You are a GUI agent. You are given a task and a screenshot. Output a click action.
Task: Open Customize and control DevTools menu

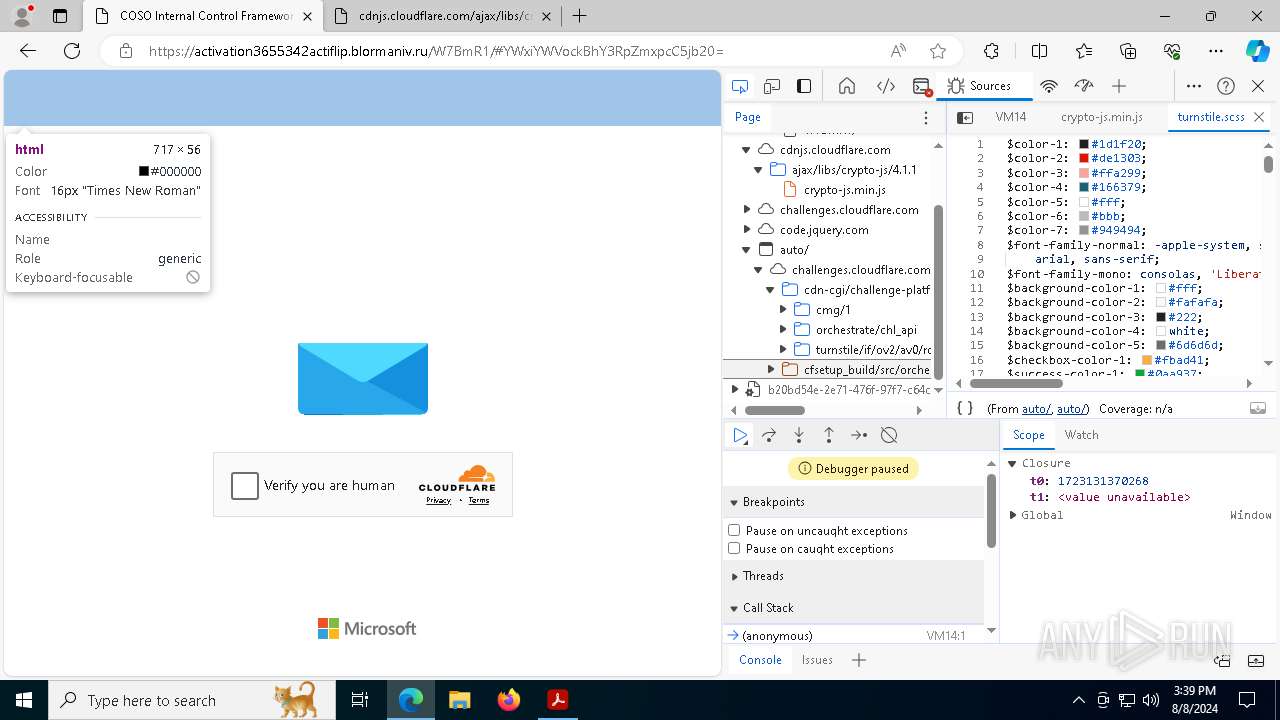pyautogui.click(x=1194, y=86)
